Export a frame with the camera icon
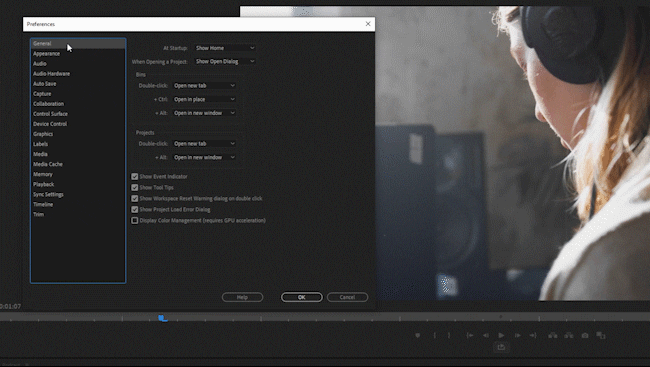Screen dimensions: 650x367 click(585, 335)
